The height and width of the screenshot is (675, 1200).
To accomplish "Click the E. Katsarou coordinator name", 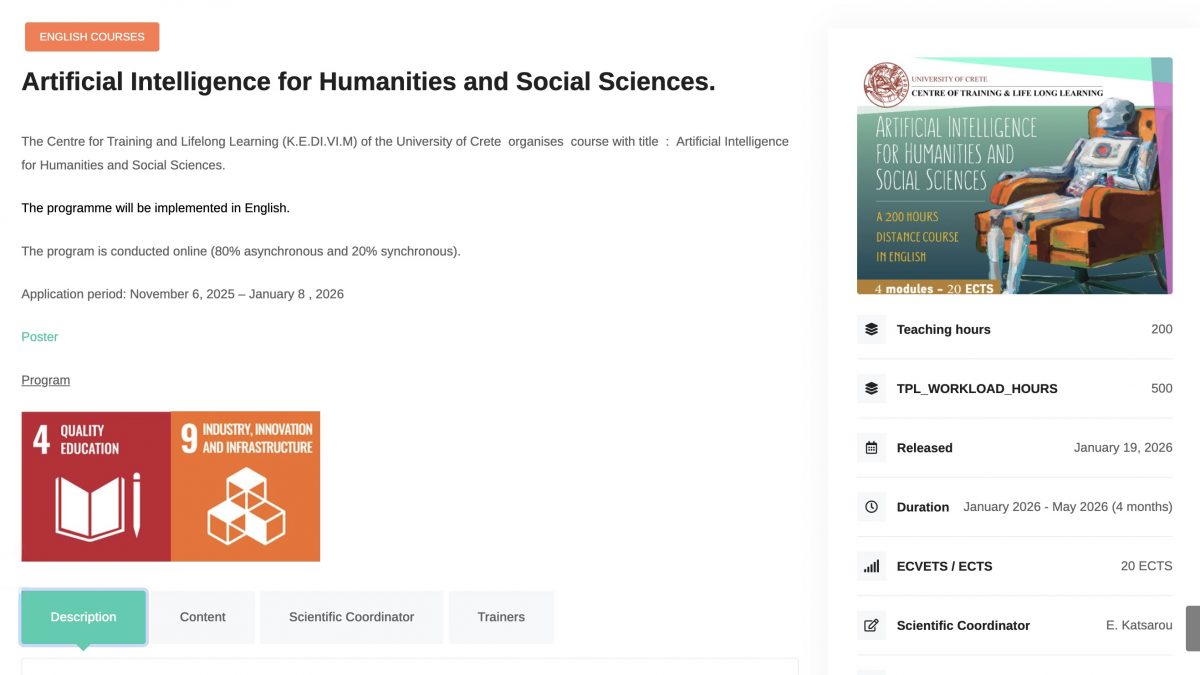I will click(1138, 625).
